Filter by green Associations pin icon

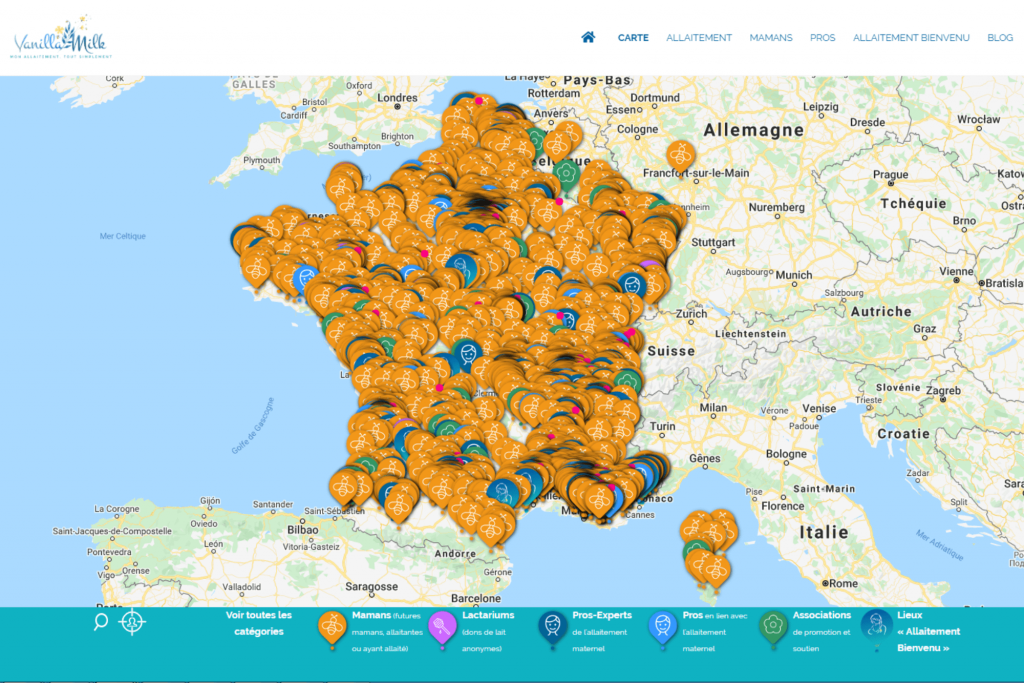click(x=772, y=628)
